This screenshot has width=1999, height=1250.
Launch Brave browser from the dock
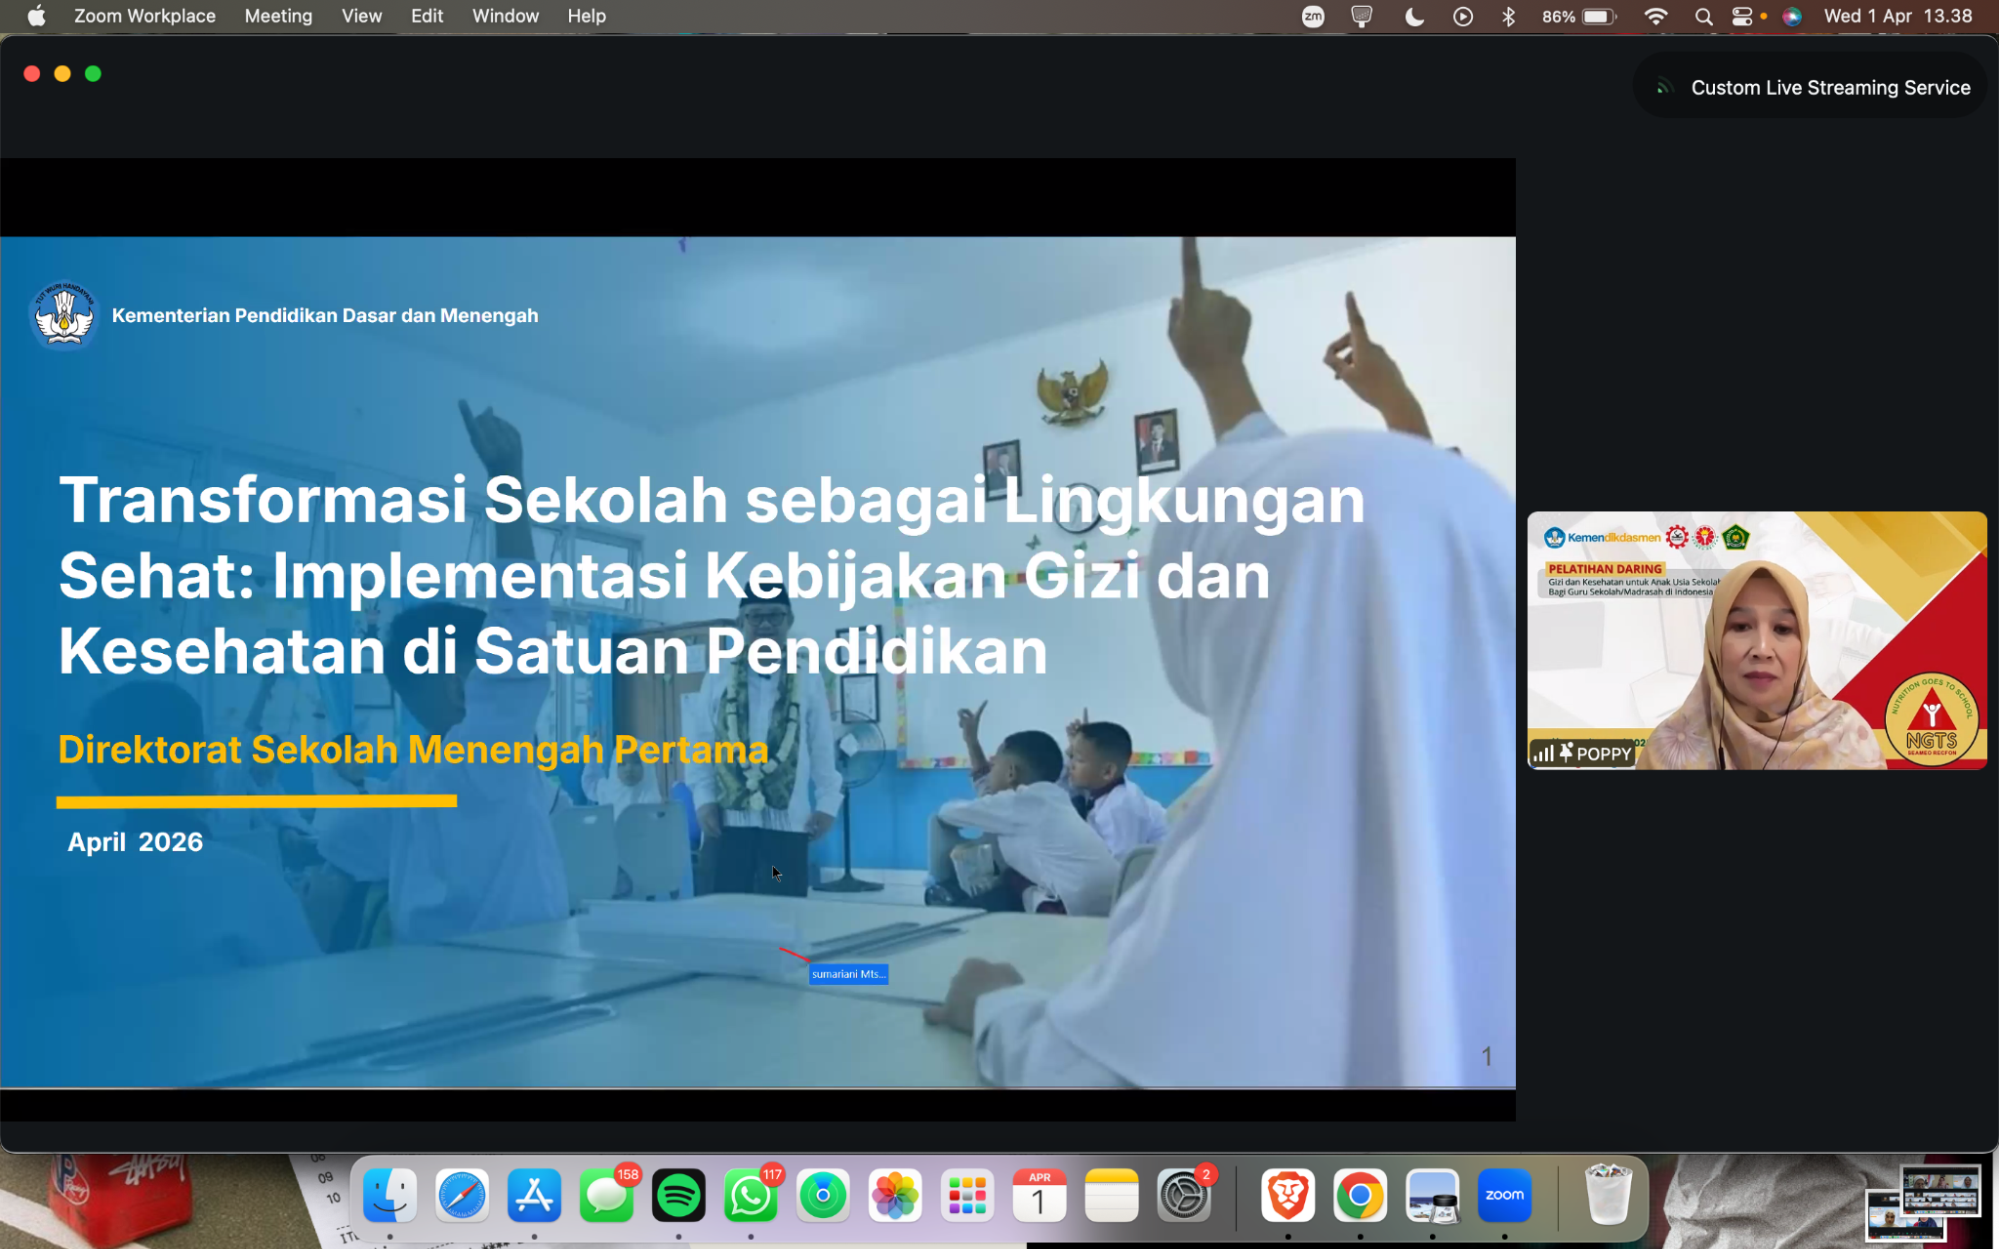tap(1287, 1195)
